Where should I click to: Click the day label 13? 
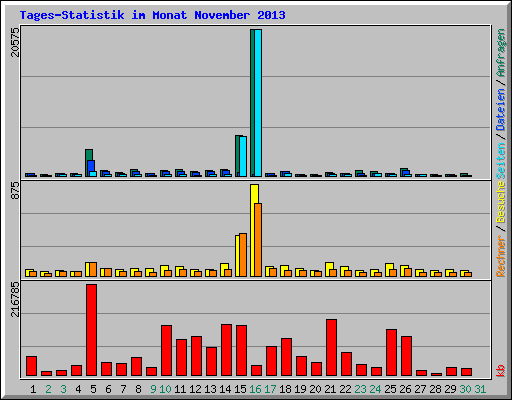210,389
